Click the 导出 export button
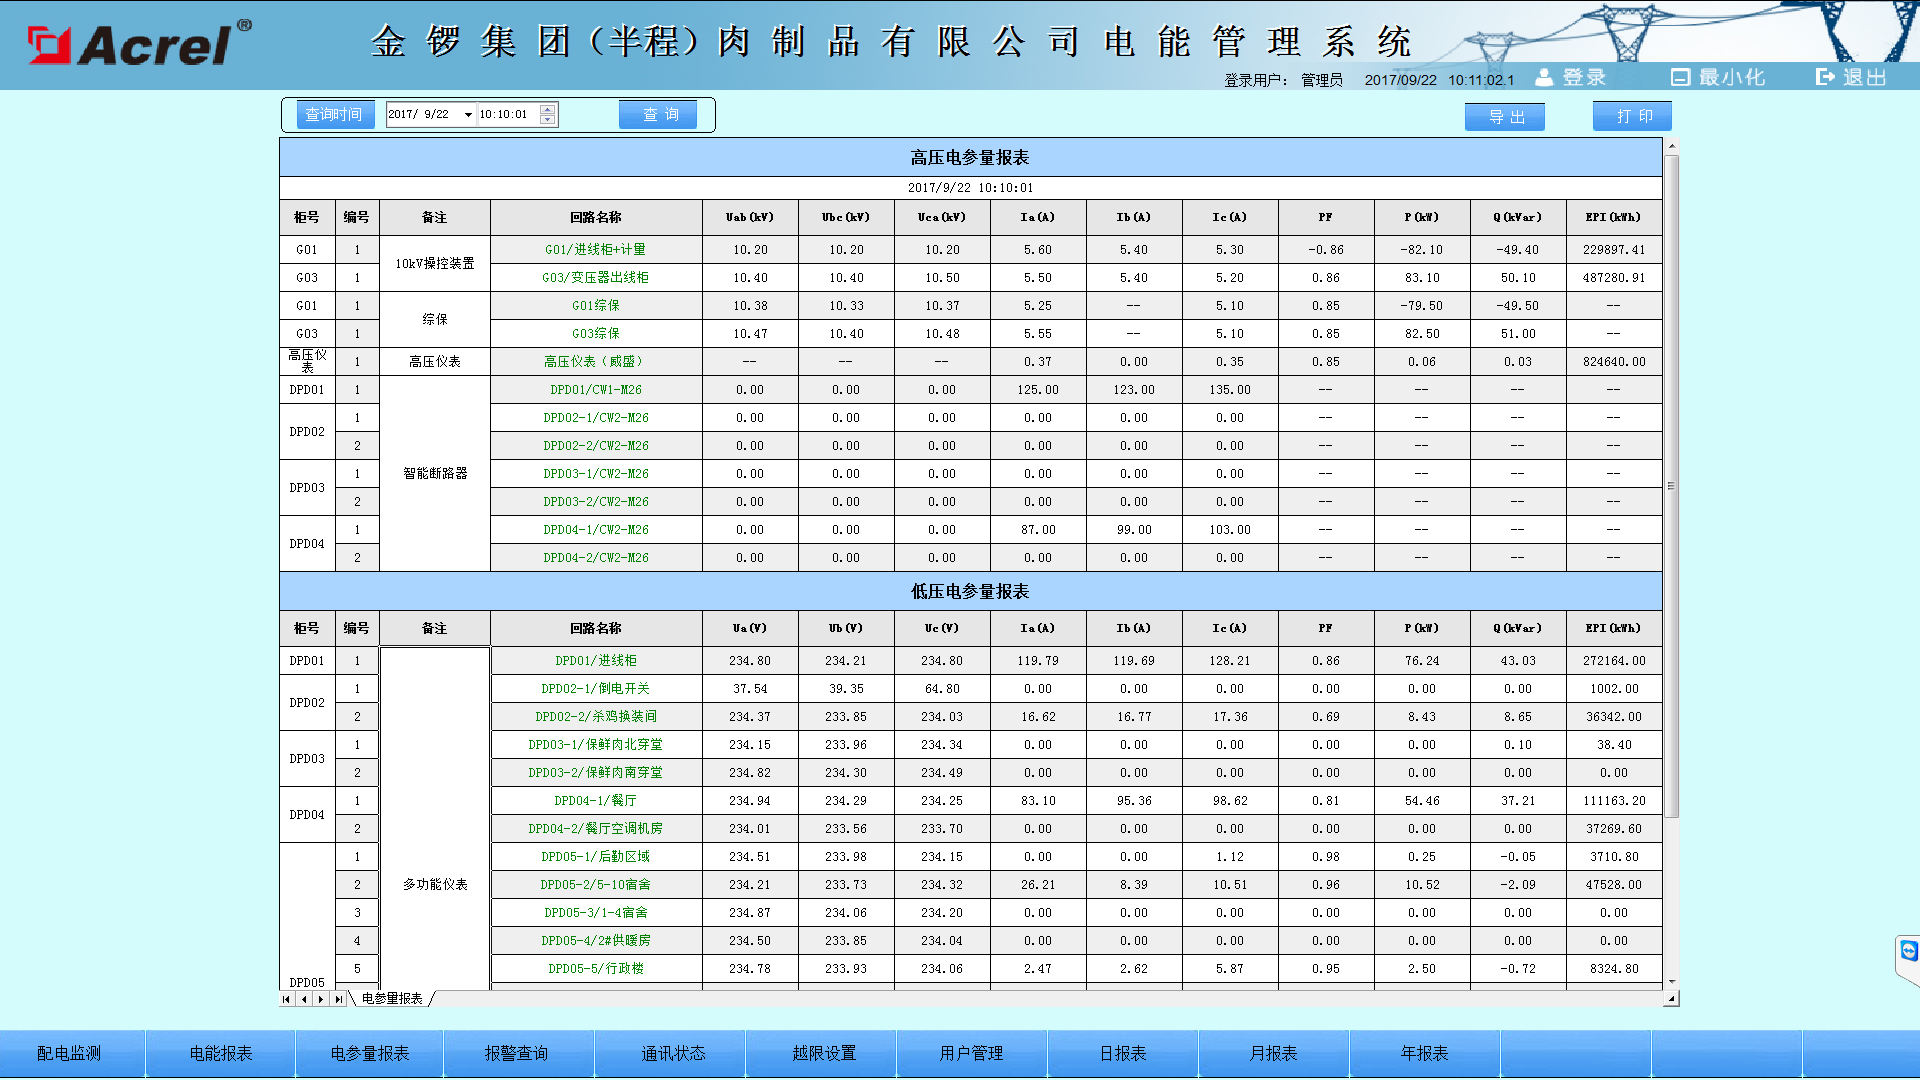Image resolution: width=1920 pixels, height=1080 pixels. 1505,117
